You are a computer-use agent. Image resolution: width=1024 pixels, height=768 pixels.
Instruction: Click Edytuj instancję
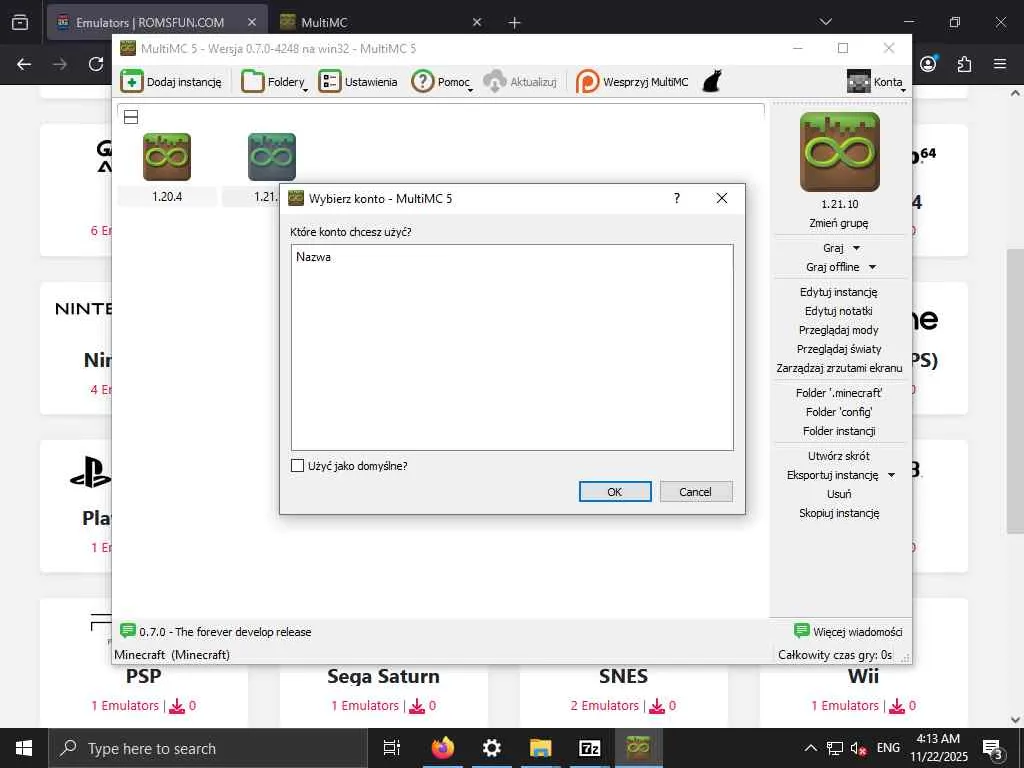pyautogui.click(x=839, y=292)
